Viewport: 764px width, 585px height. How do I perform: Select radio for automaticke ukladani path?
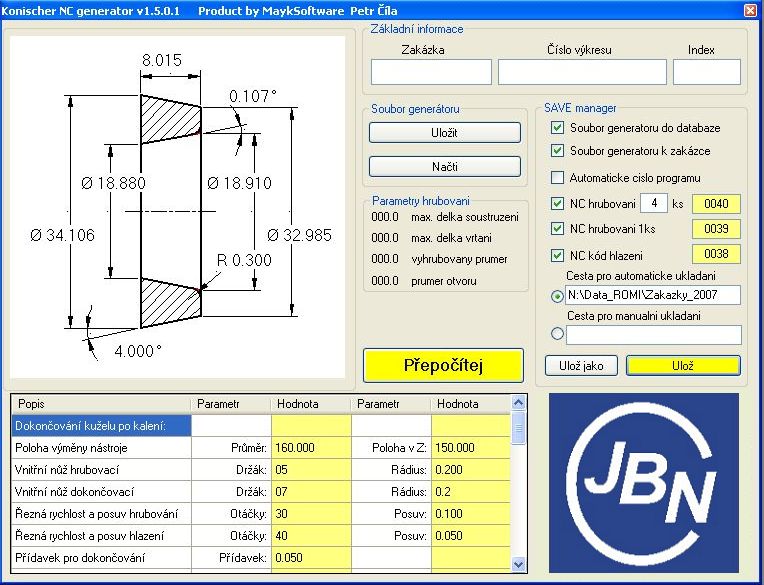pos(557,296)
